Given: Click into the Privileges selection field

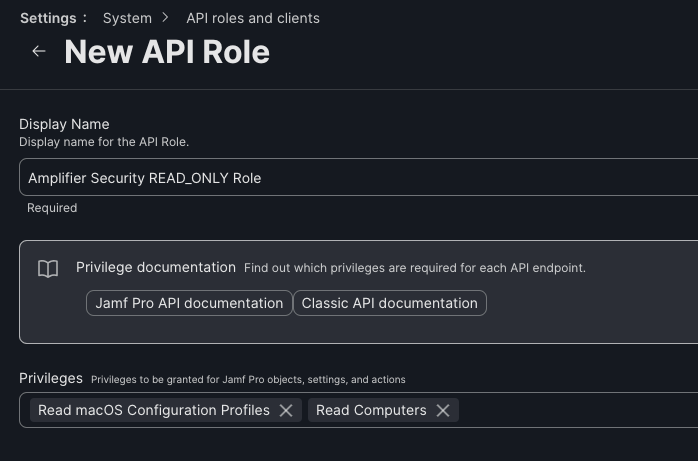Looking at the screenshot, I should pos(358,410).
